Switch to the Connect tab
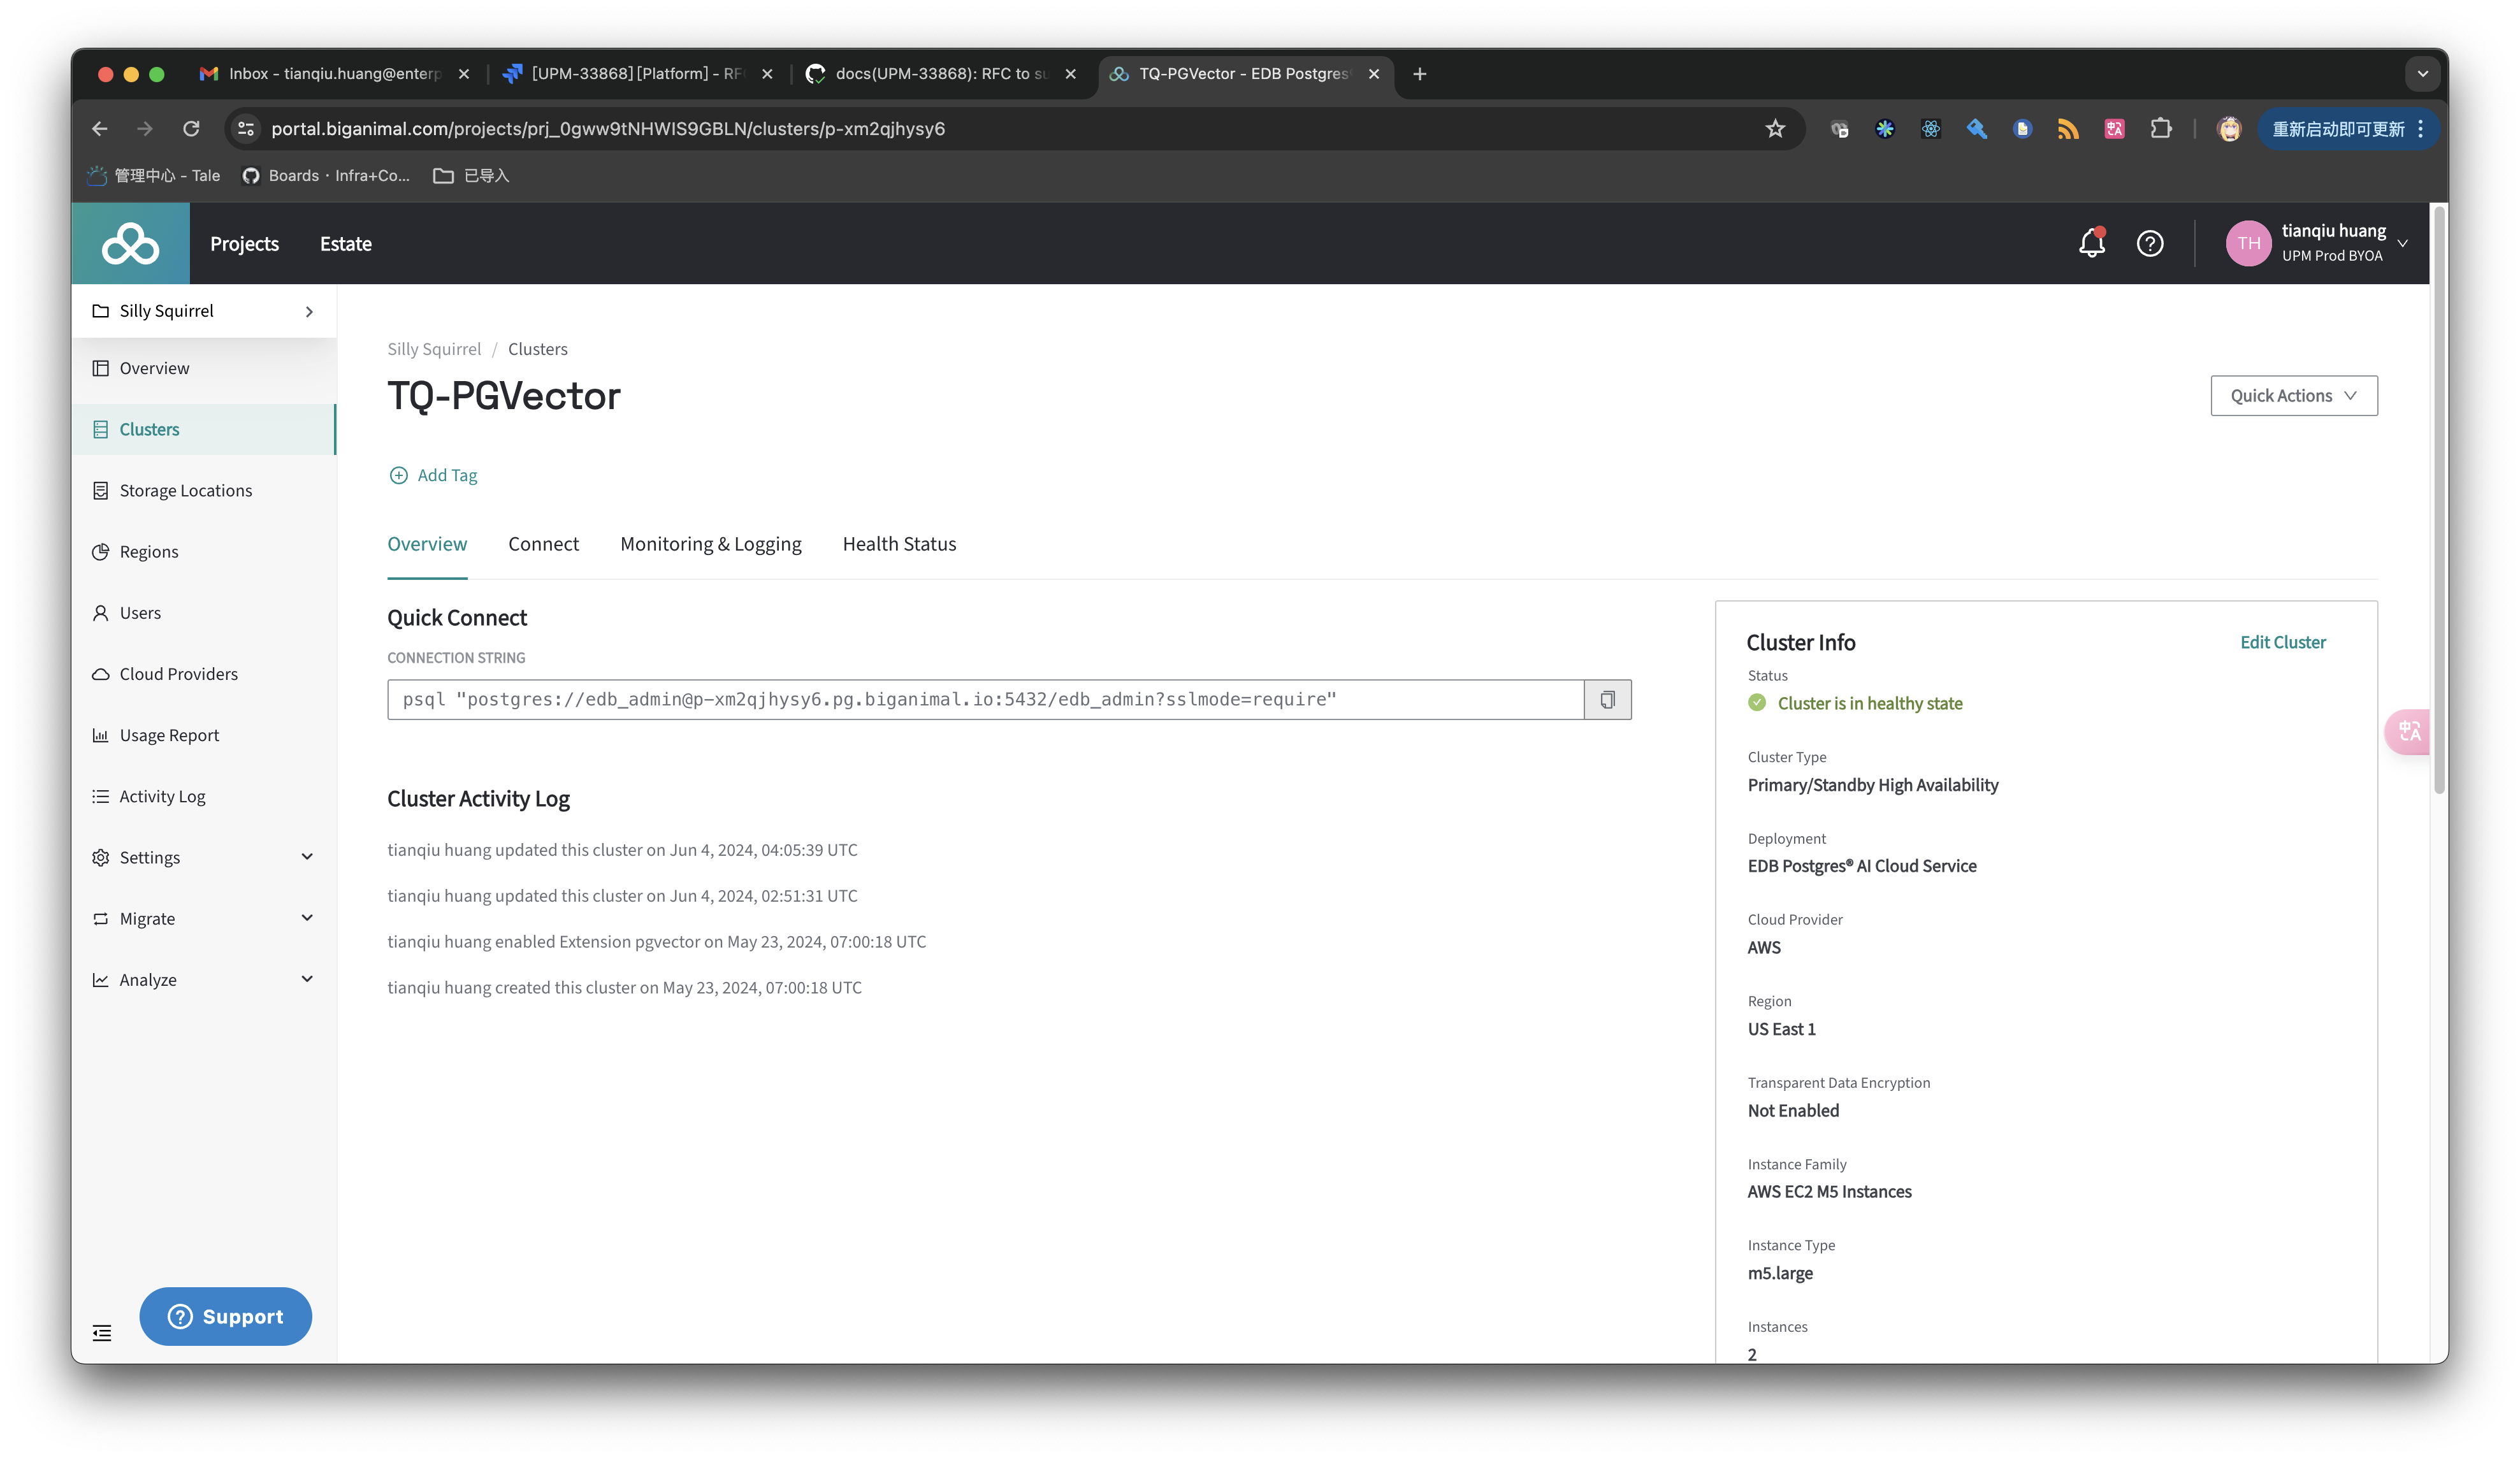The height and width of the screenshot is (1458, 2520). click(x=544, y=543)
